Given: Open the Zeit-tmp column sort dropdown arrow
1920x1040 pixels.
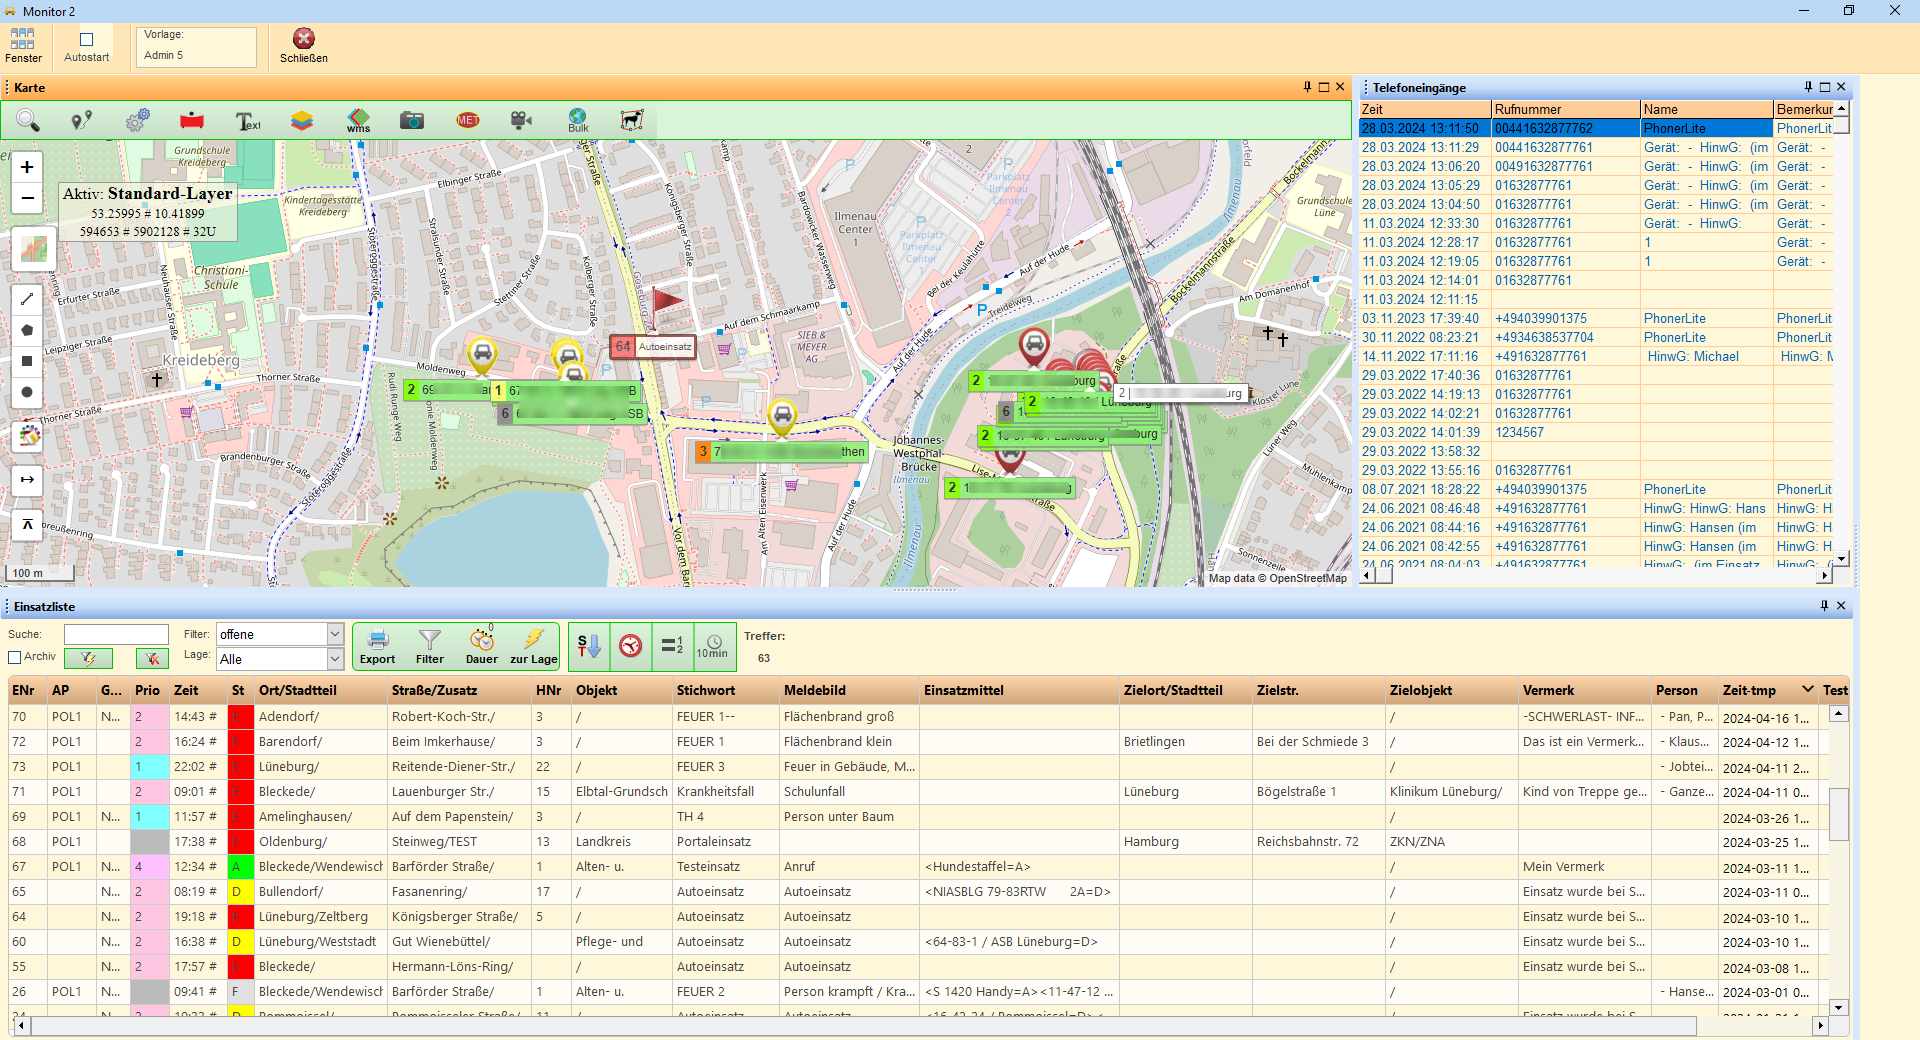Looking at the screenshot, I should (1807, 690).
